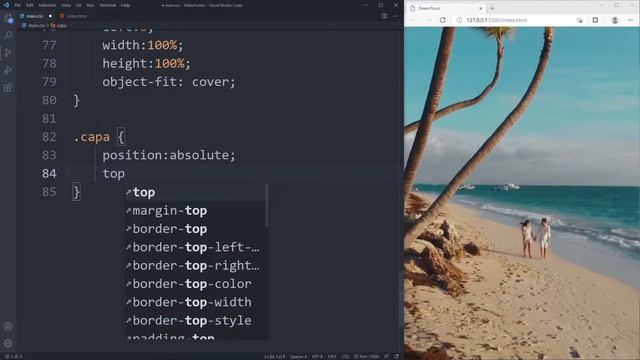
Task: Choose 'border-top-width' autocomplete suggestion
Action: point(195,302)
